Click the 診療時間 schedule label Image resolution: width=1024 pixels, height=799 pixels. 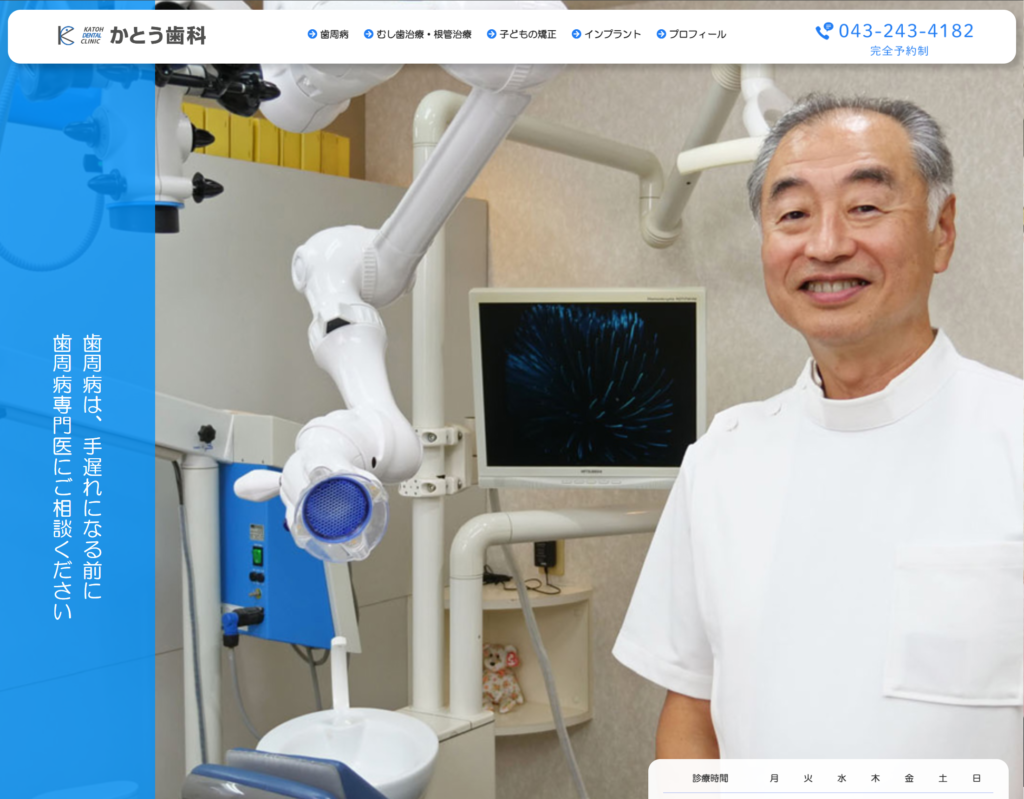(710, 778)
